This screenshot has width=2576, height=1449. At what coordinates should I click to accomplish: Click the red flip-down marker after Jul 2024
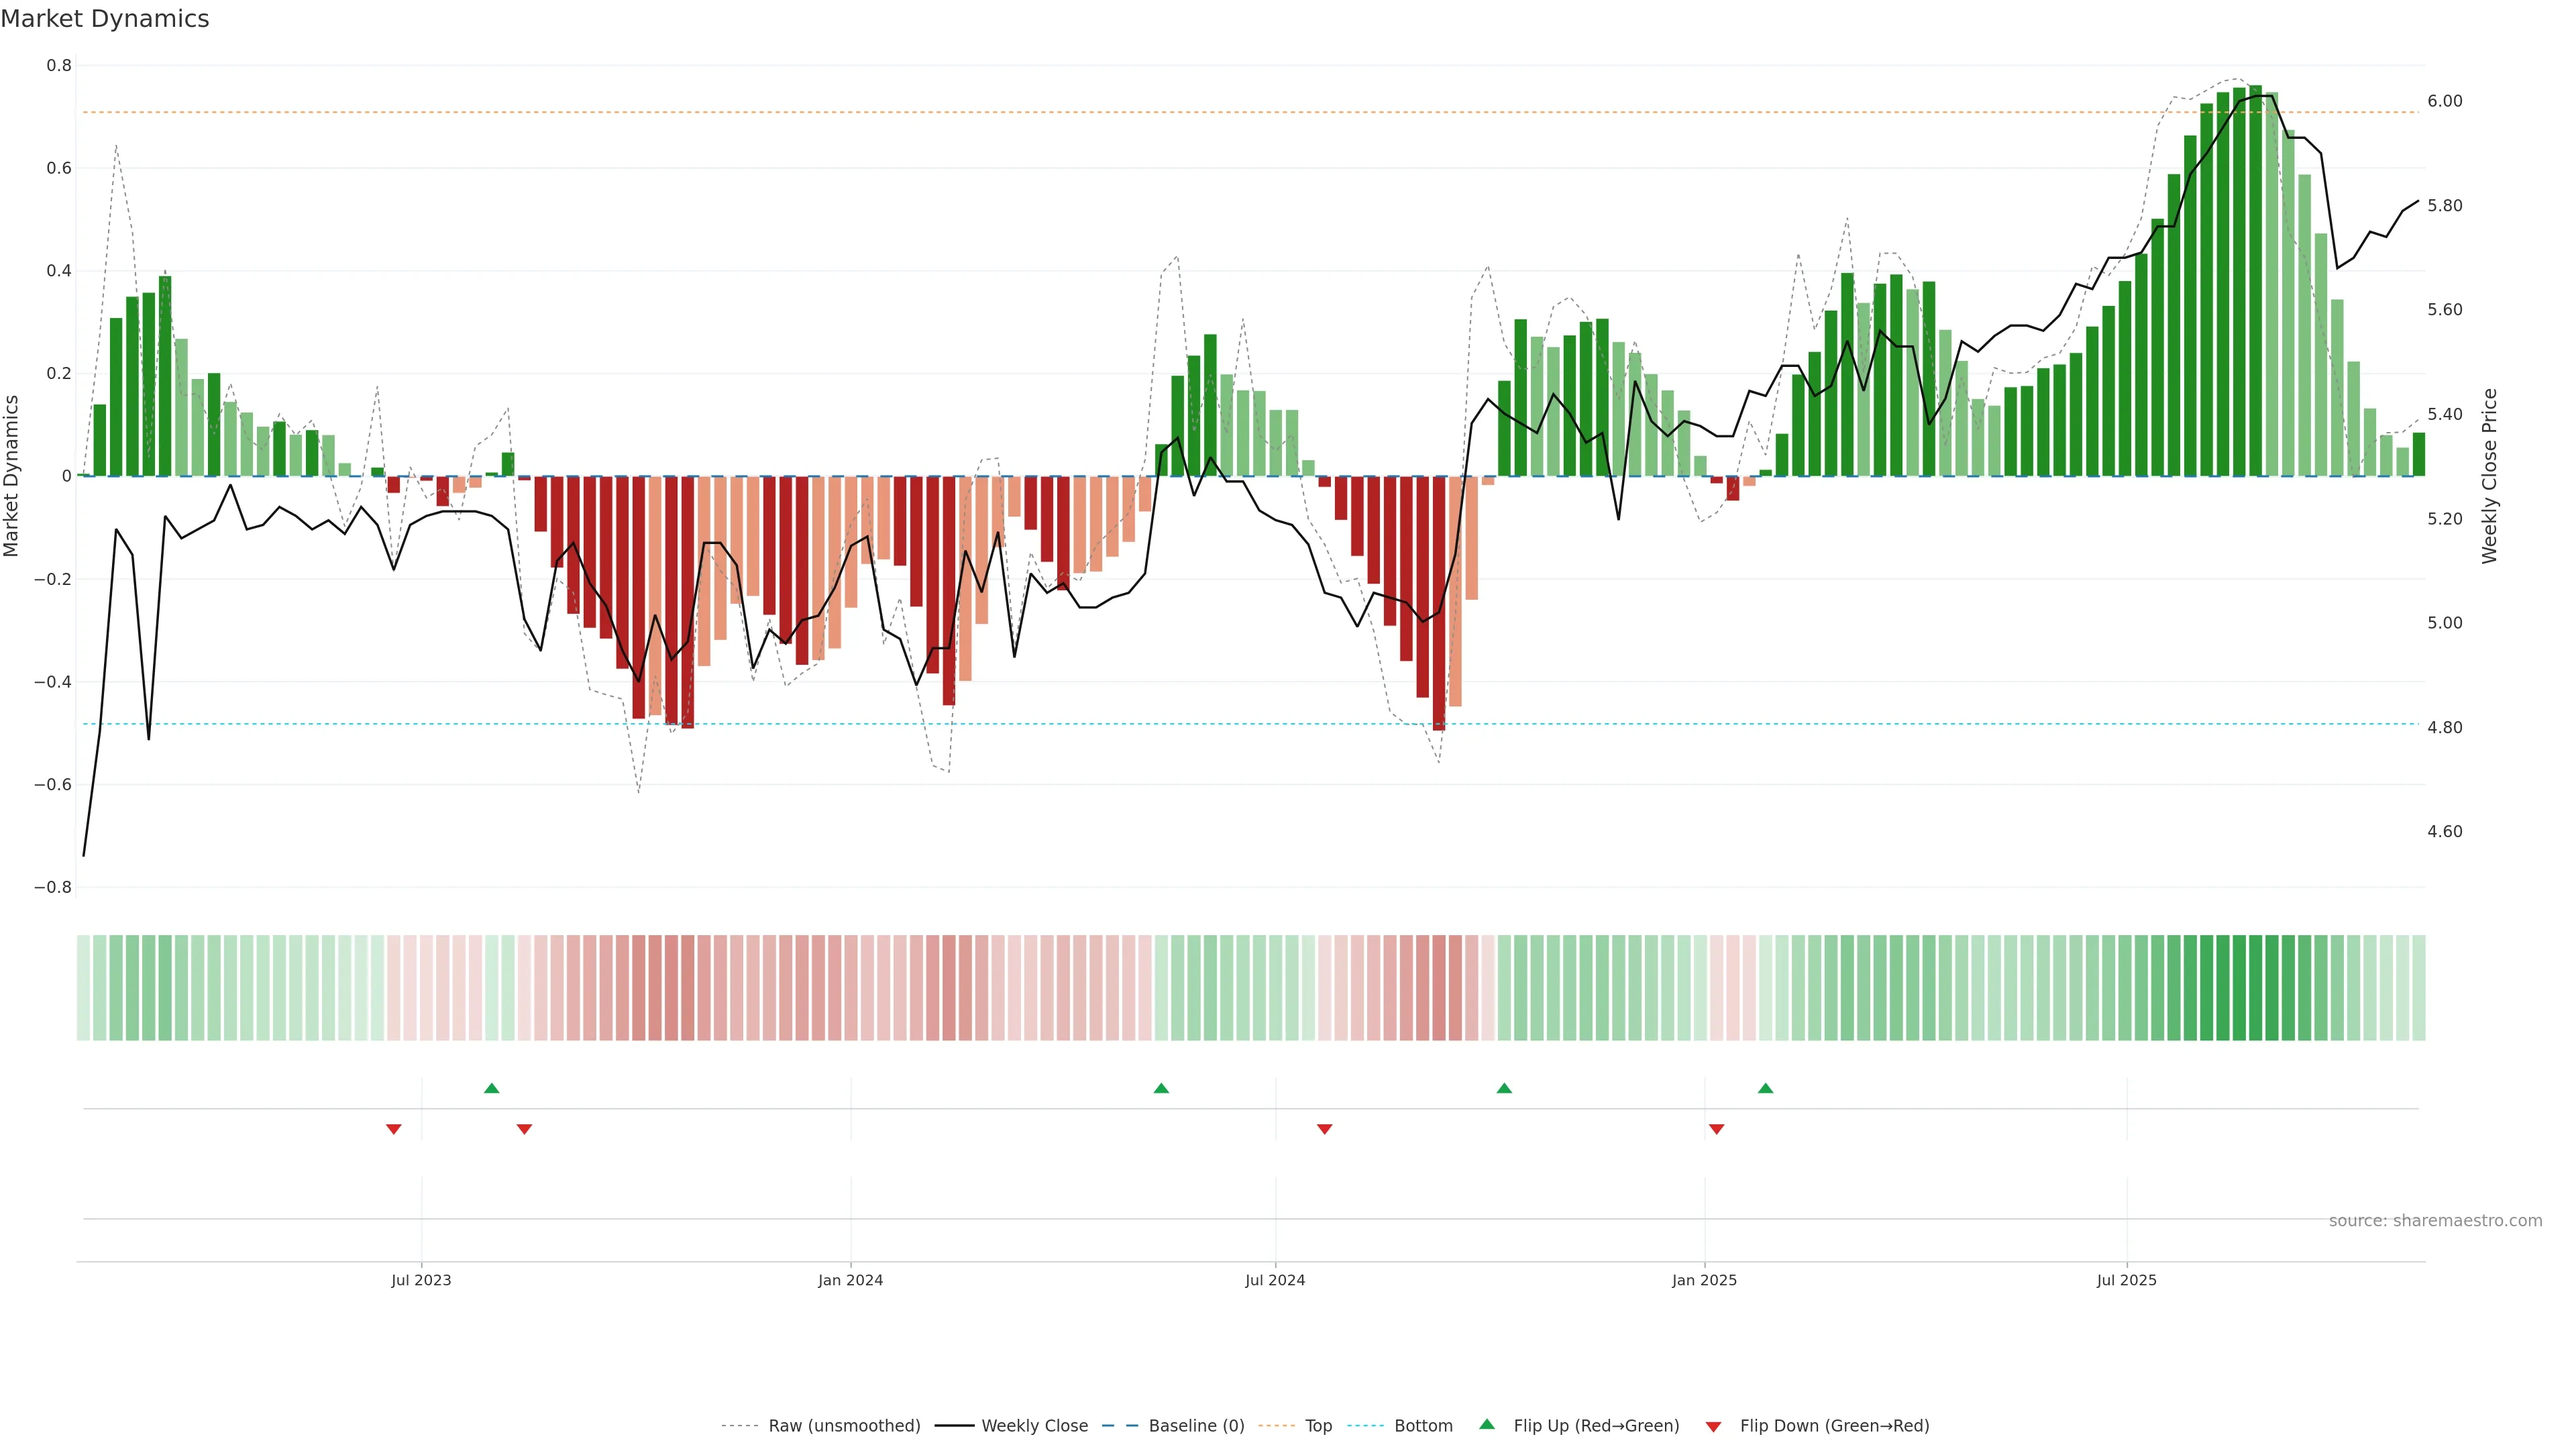(1325, 1129)
